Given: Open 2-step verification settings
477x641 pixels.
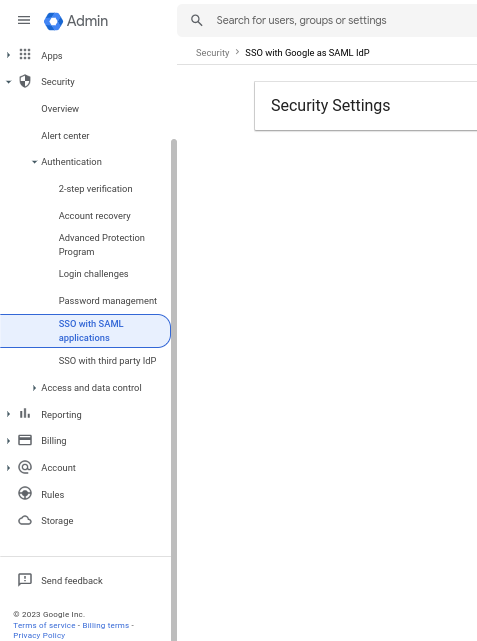Looking at the screenshot, I should 95,188.
